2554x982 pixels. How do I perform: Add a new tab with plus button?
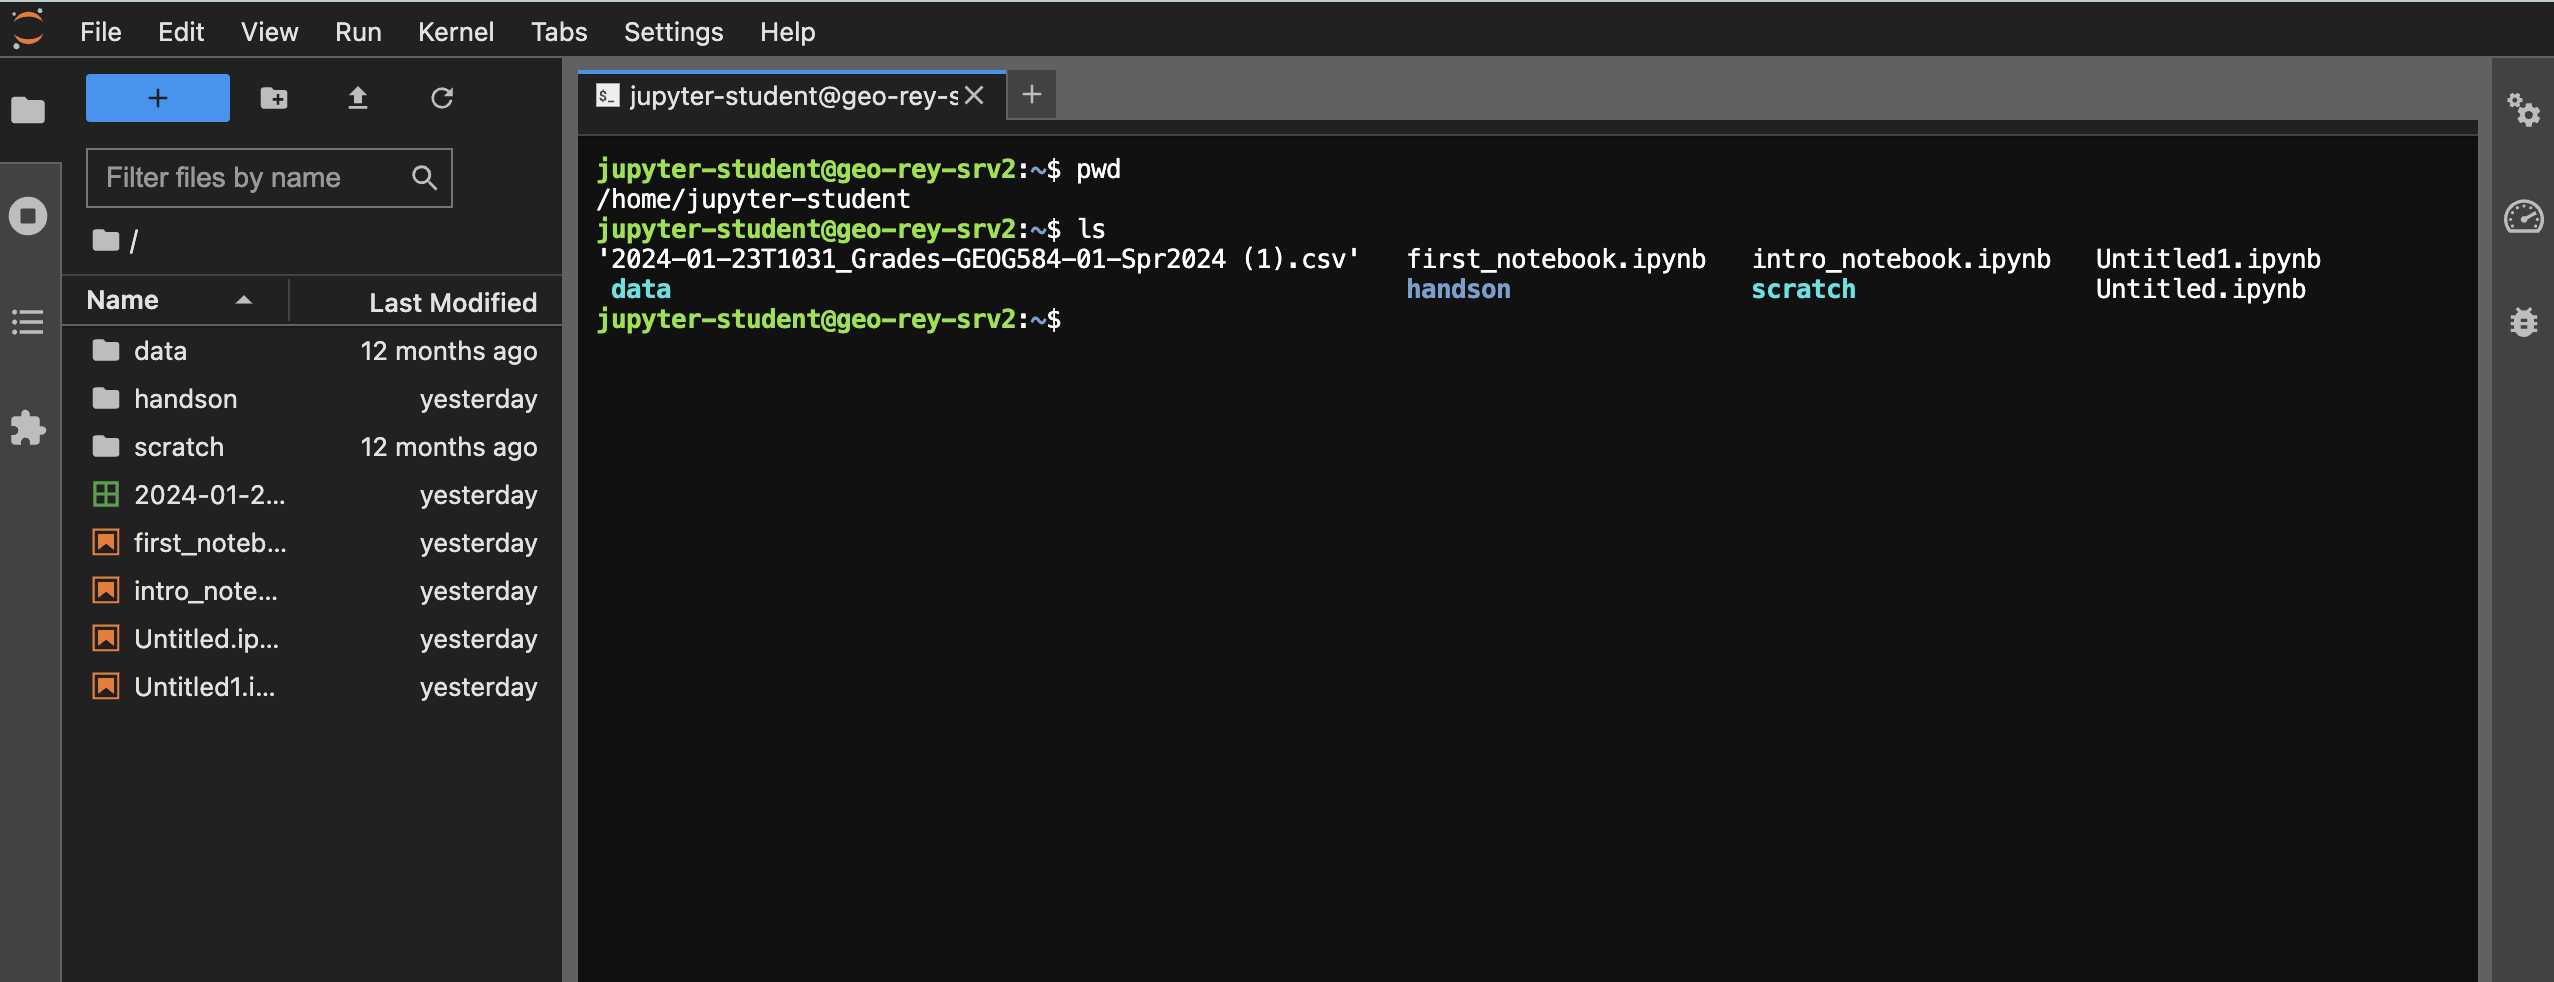1032,95
